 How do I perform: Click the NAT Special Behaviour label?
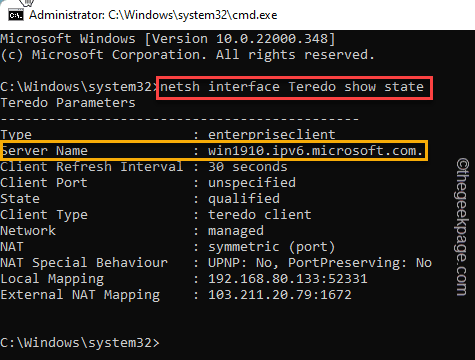click(84, 263)
